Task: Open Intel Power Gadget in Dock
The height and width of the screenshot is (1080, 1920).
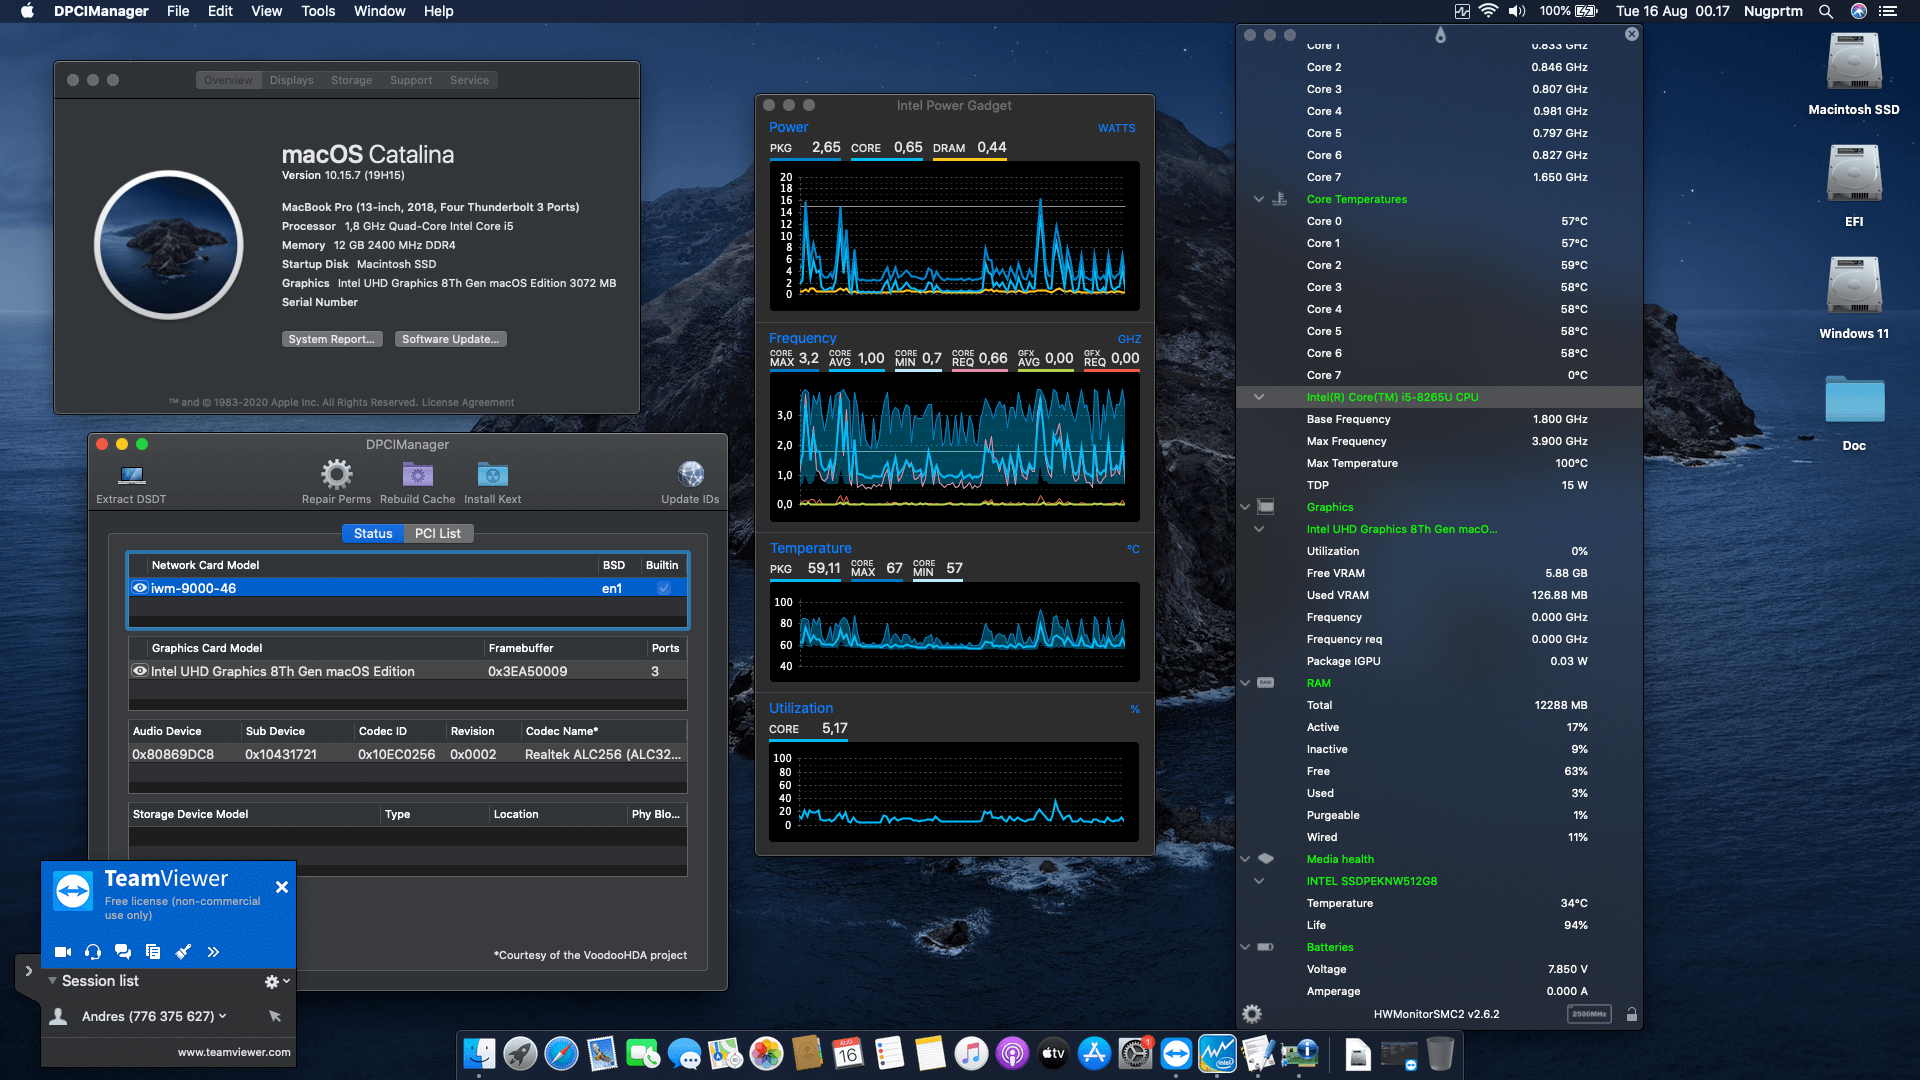Action: (x=1217, y=1054)
